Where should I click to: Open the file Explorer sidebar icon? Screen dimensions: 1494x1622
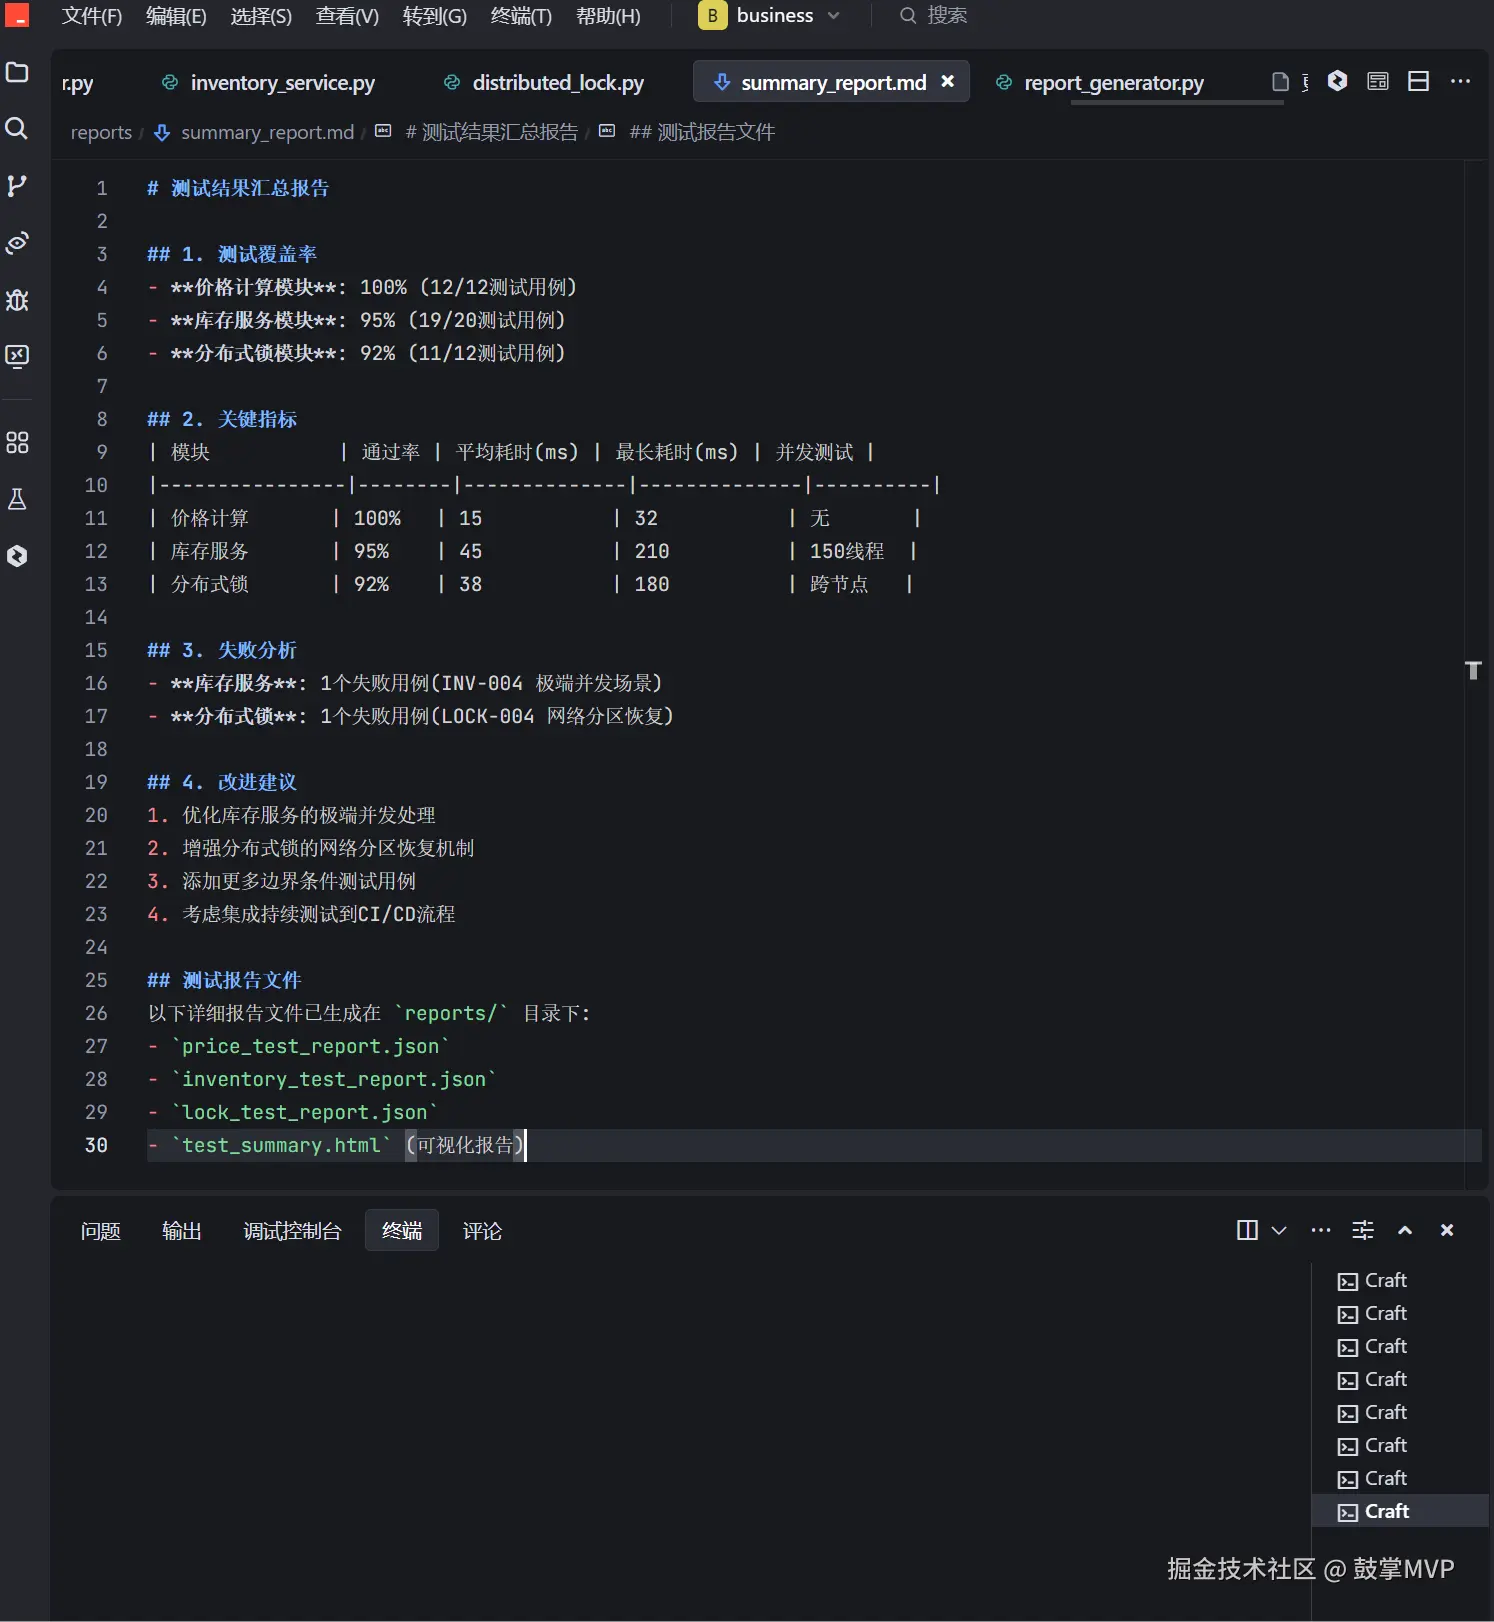[x=17, y=72]
